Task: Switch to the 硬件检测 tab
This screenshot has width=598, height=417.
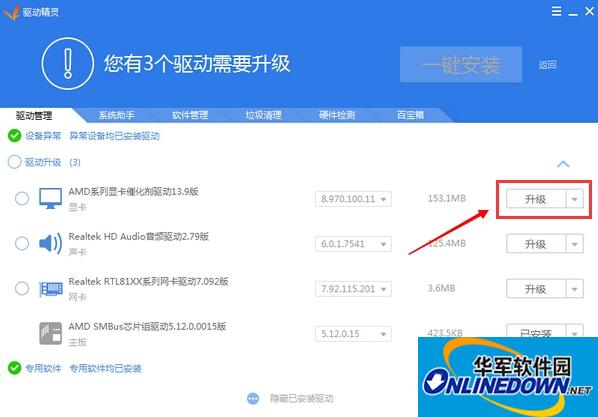Action: (x=337, y=115)
